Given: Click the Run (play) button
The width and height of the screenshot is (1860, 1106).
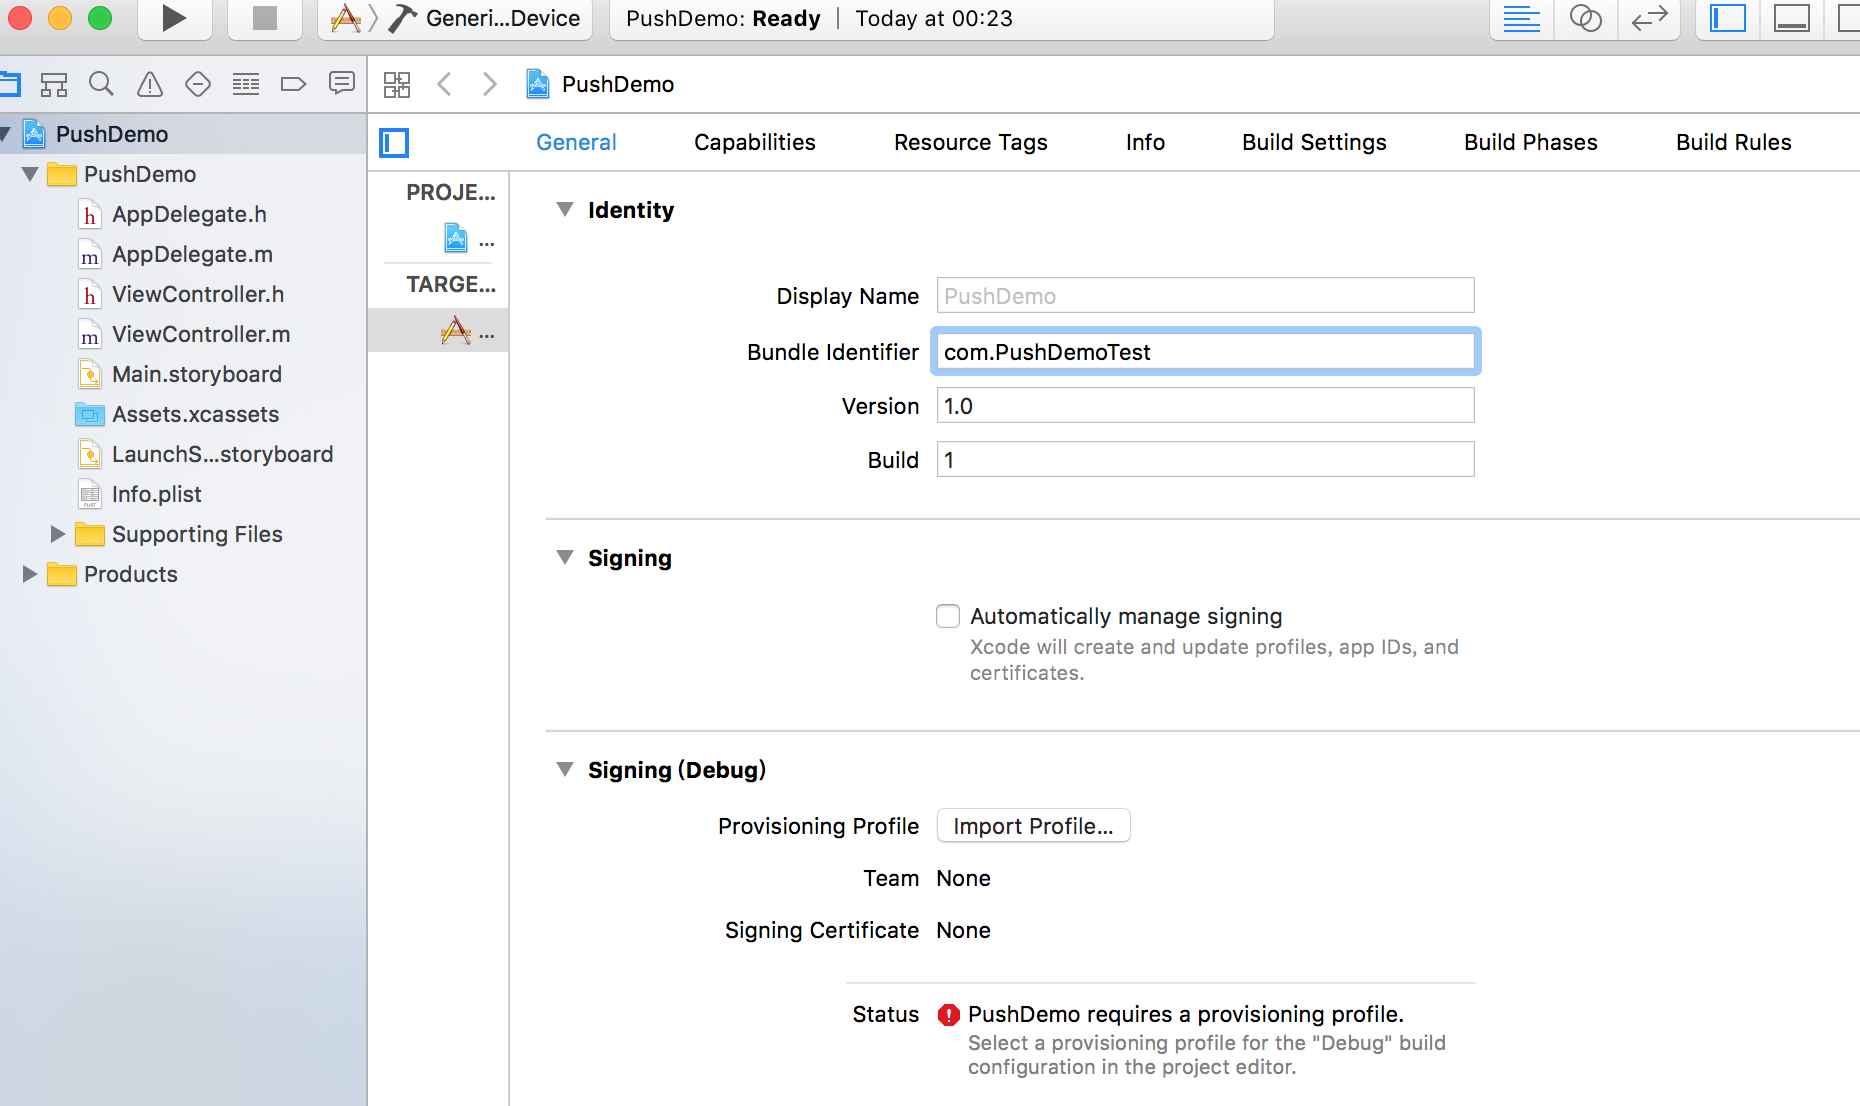Looking at the screenshot, I should (174, 18).
